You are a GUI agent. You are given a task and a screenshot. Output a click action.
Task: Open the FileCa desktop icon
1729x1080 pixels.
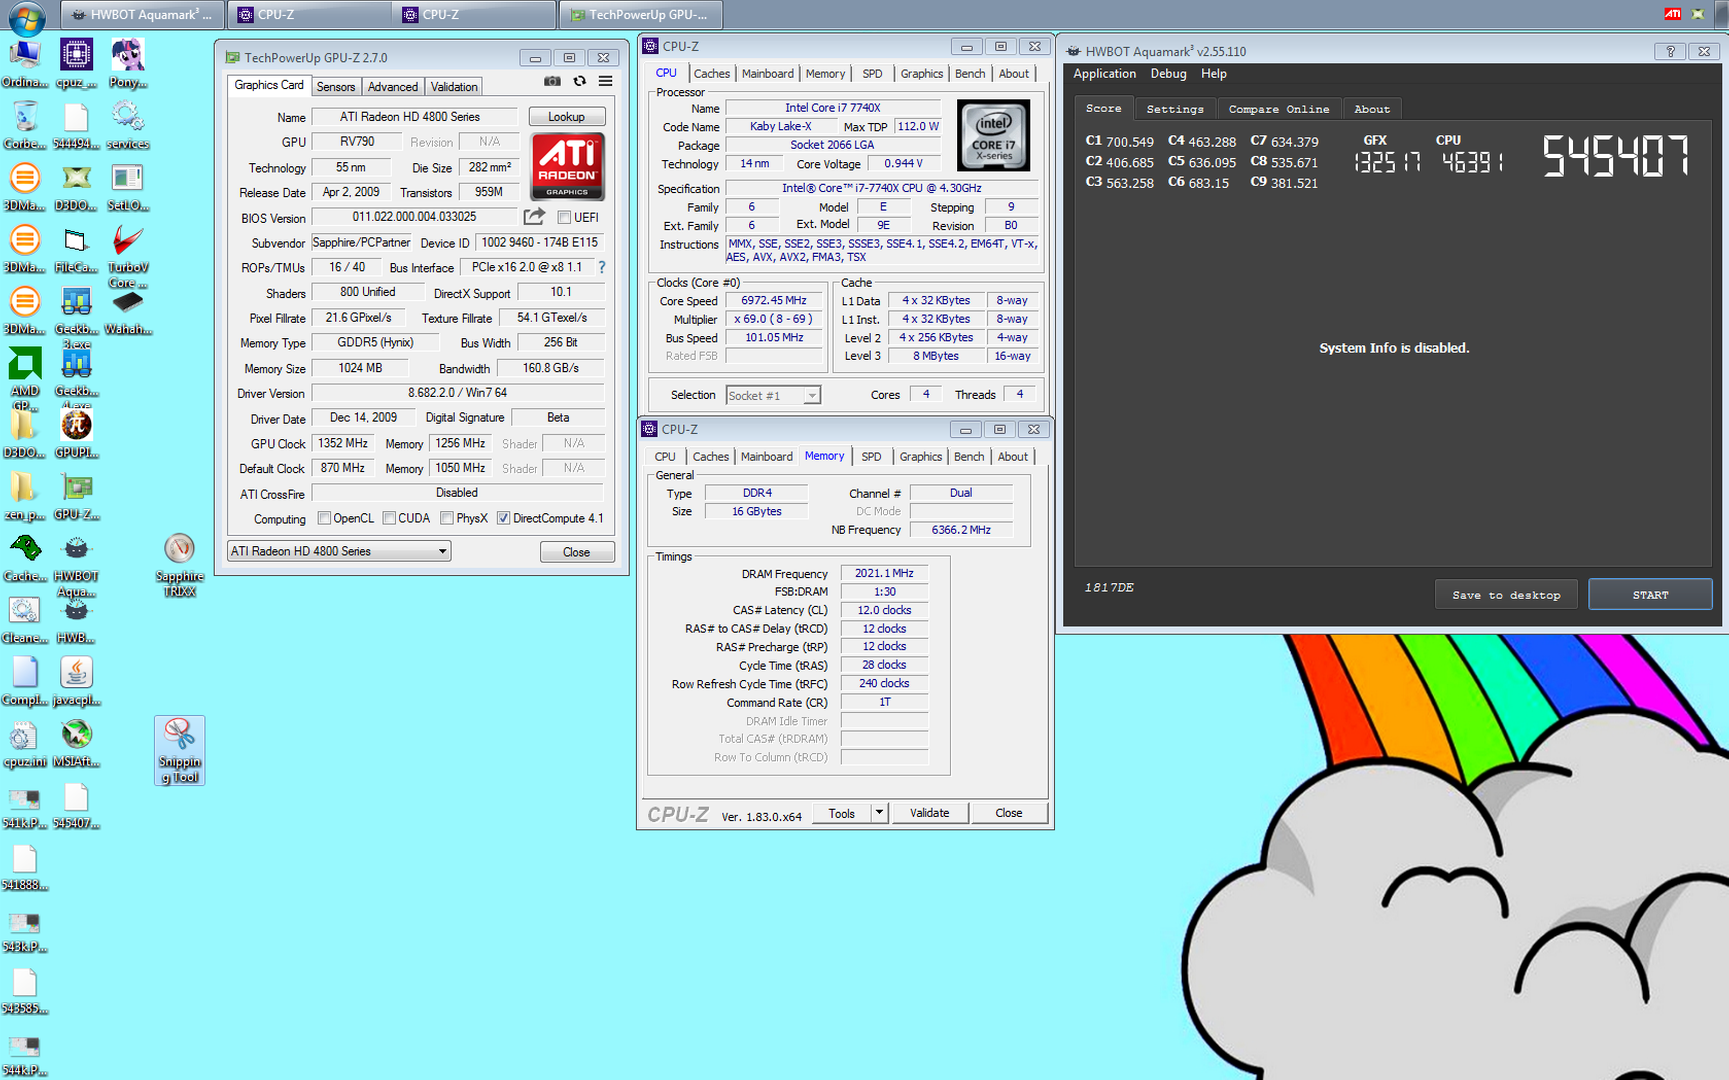pyautogui.click(x=76, y=249)
